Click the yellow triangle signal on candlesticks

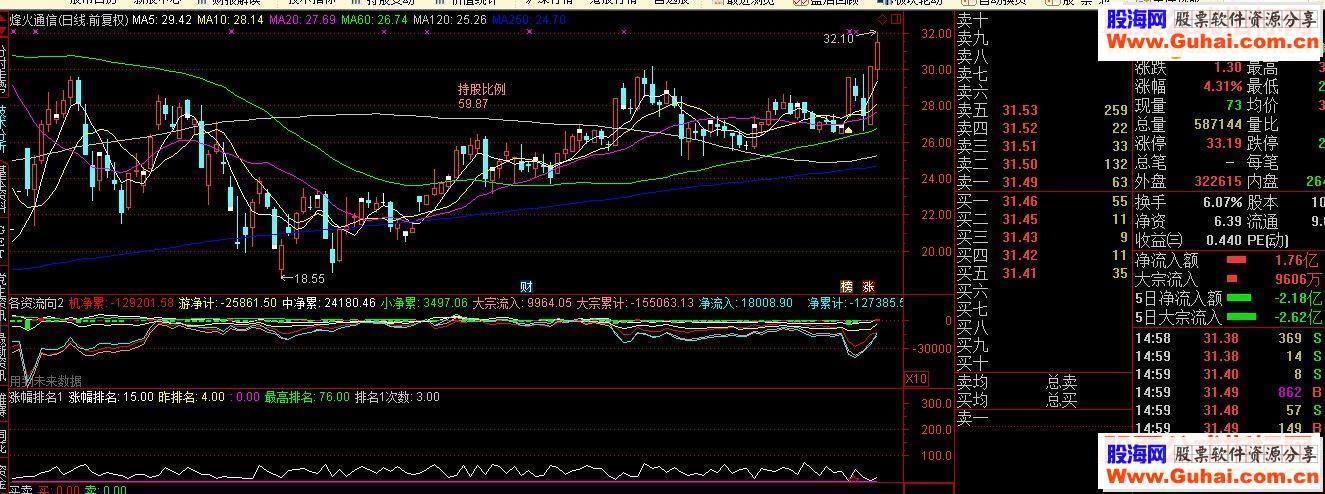848,129
